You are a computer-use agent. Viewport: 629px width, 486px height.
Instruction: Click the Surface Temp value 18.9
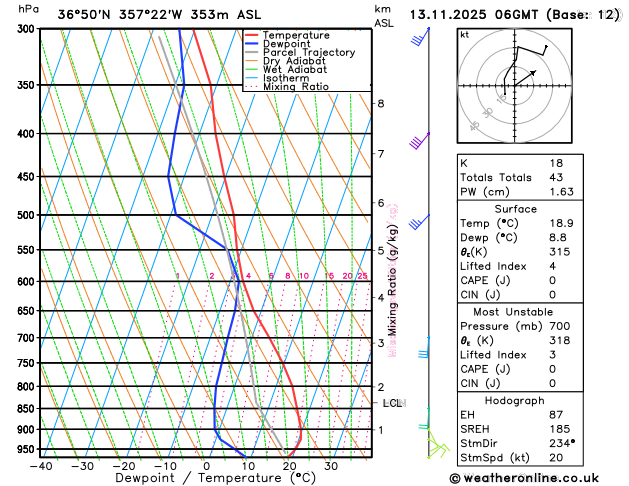point(562,223)
